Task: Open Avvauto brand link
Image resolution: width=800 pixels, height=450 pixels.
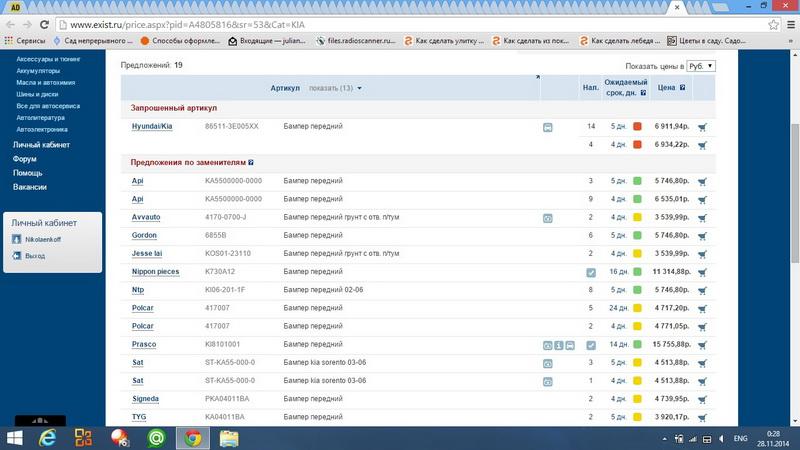Action: point(146,217)
